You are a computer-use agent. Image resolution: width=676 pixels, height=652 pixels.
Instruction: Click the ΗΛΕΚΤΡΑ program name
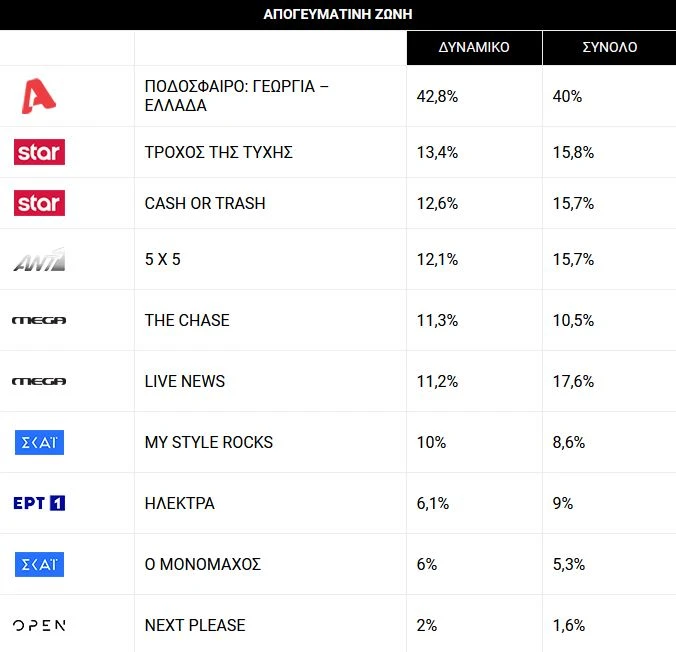tap(179, 503)
